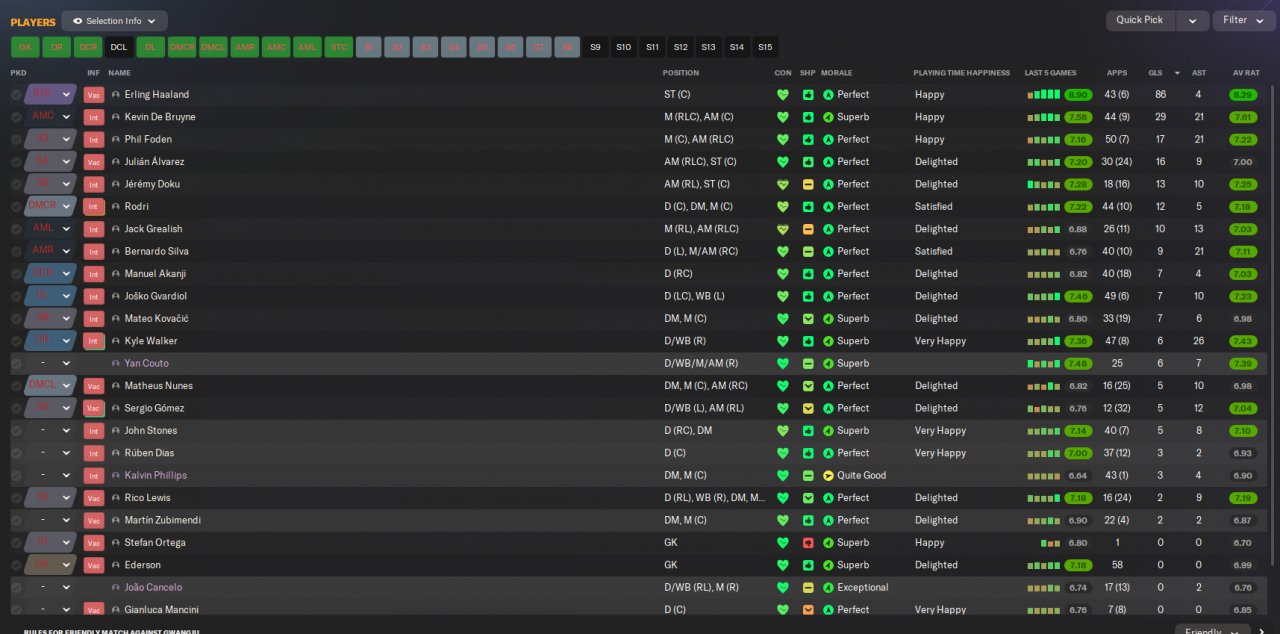Click João Cancelo's Exceptional morale icon
Image resolution: width=1280 pixels, height=634 pixels.
pyautogui.click(x=828, y=588)
